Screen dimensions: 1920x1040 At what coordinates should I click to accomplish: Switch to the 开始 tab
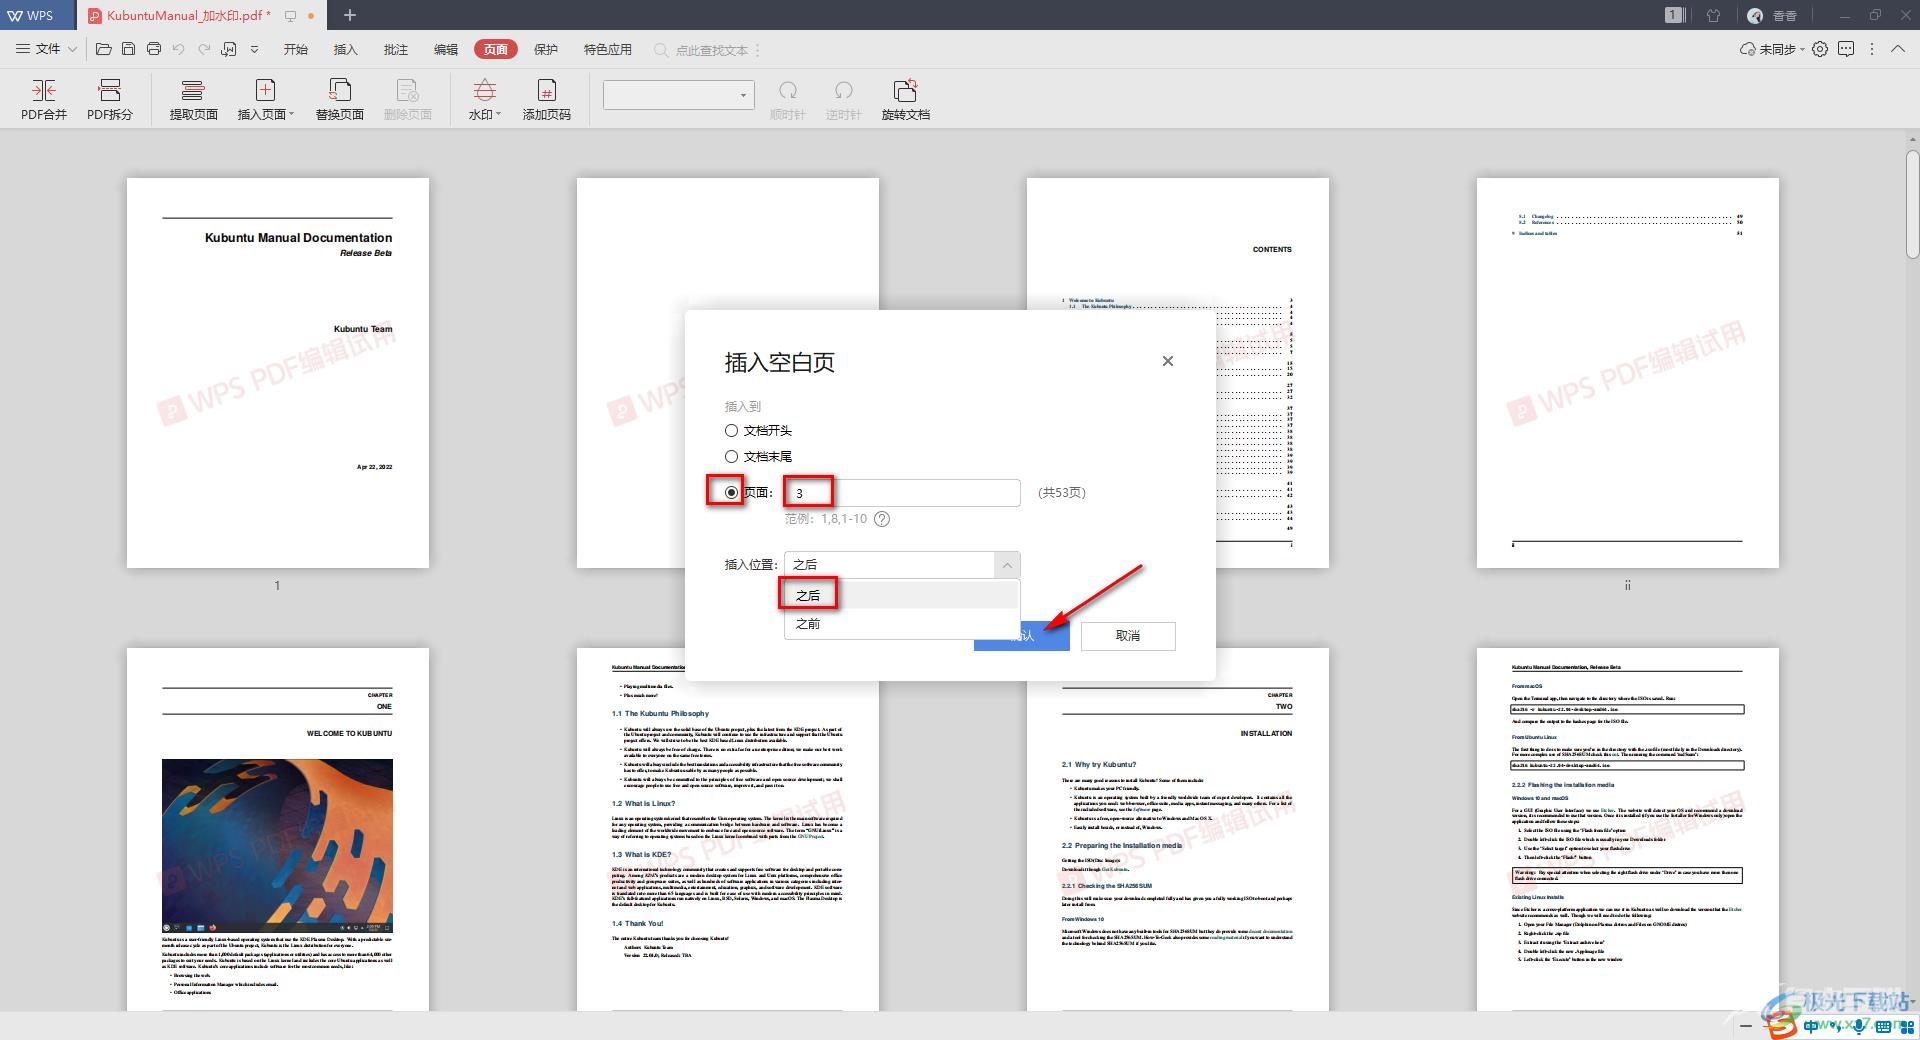pyautogui.click(x=296, y=49)
